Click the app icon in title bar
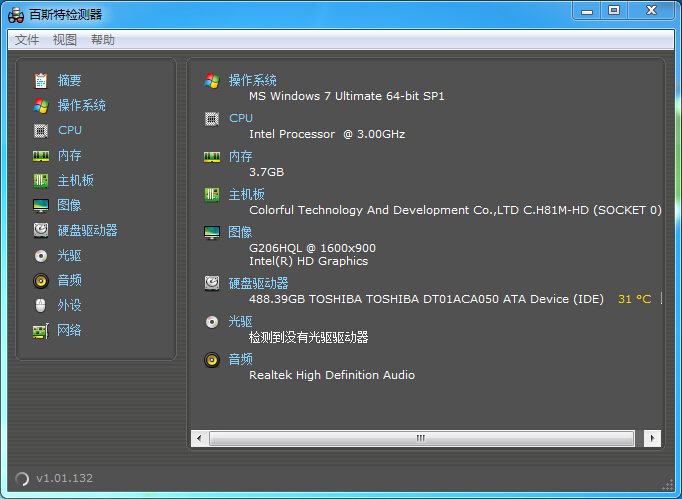 point(16,15)
